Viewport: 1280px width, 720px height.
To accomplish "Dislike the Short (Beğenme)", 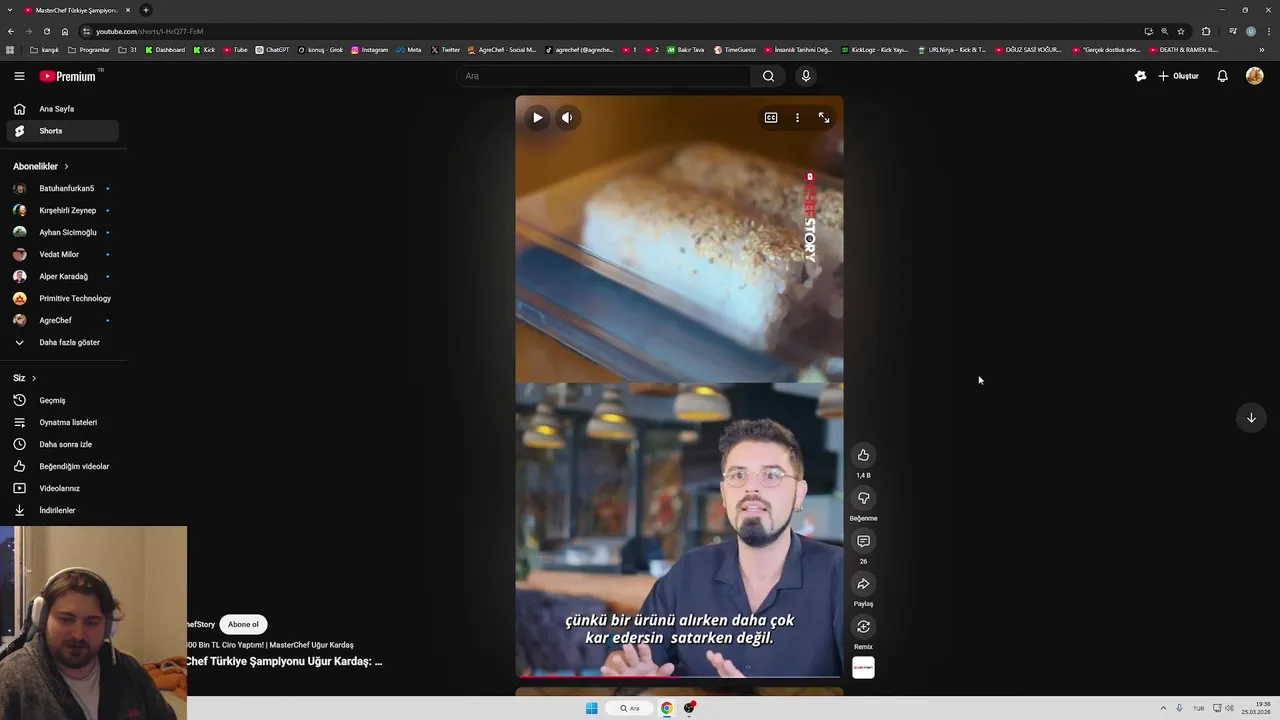I will point(863,498).
